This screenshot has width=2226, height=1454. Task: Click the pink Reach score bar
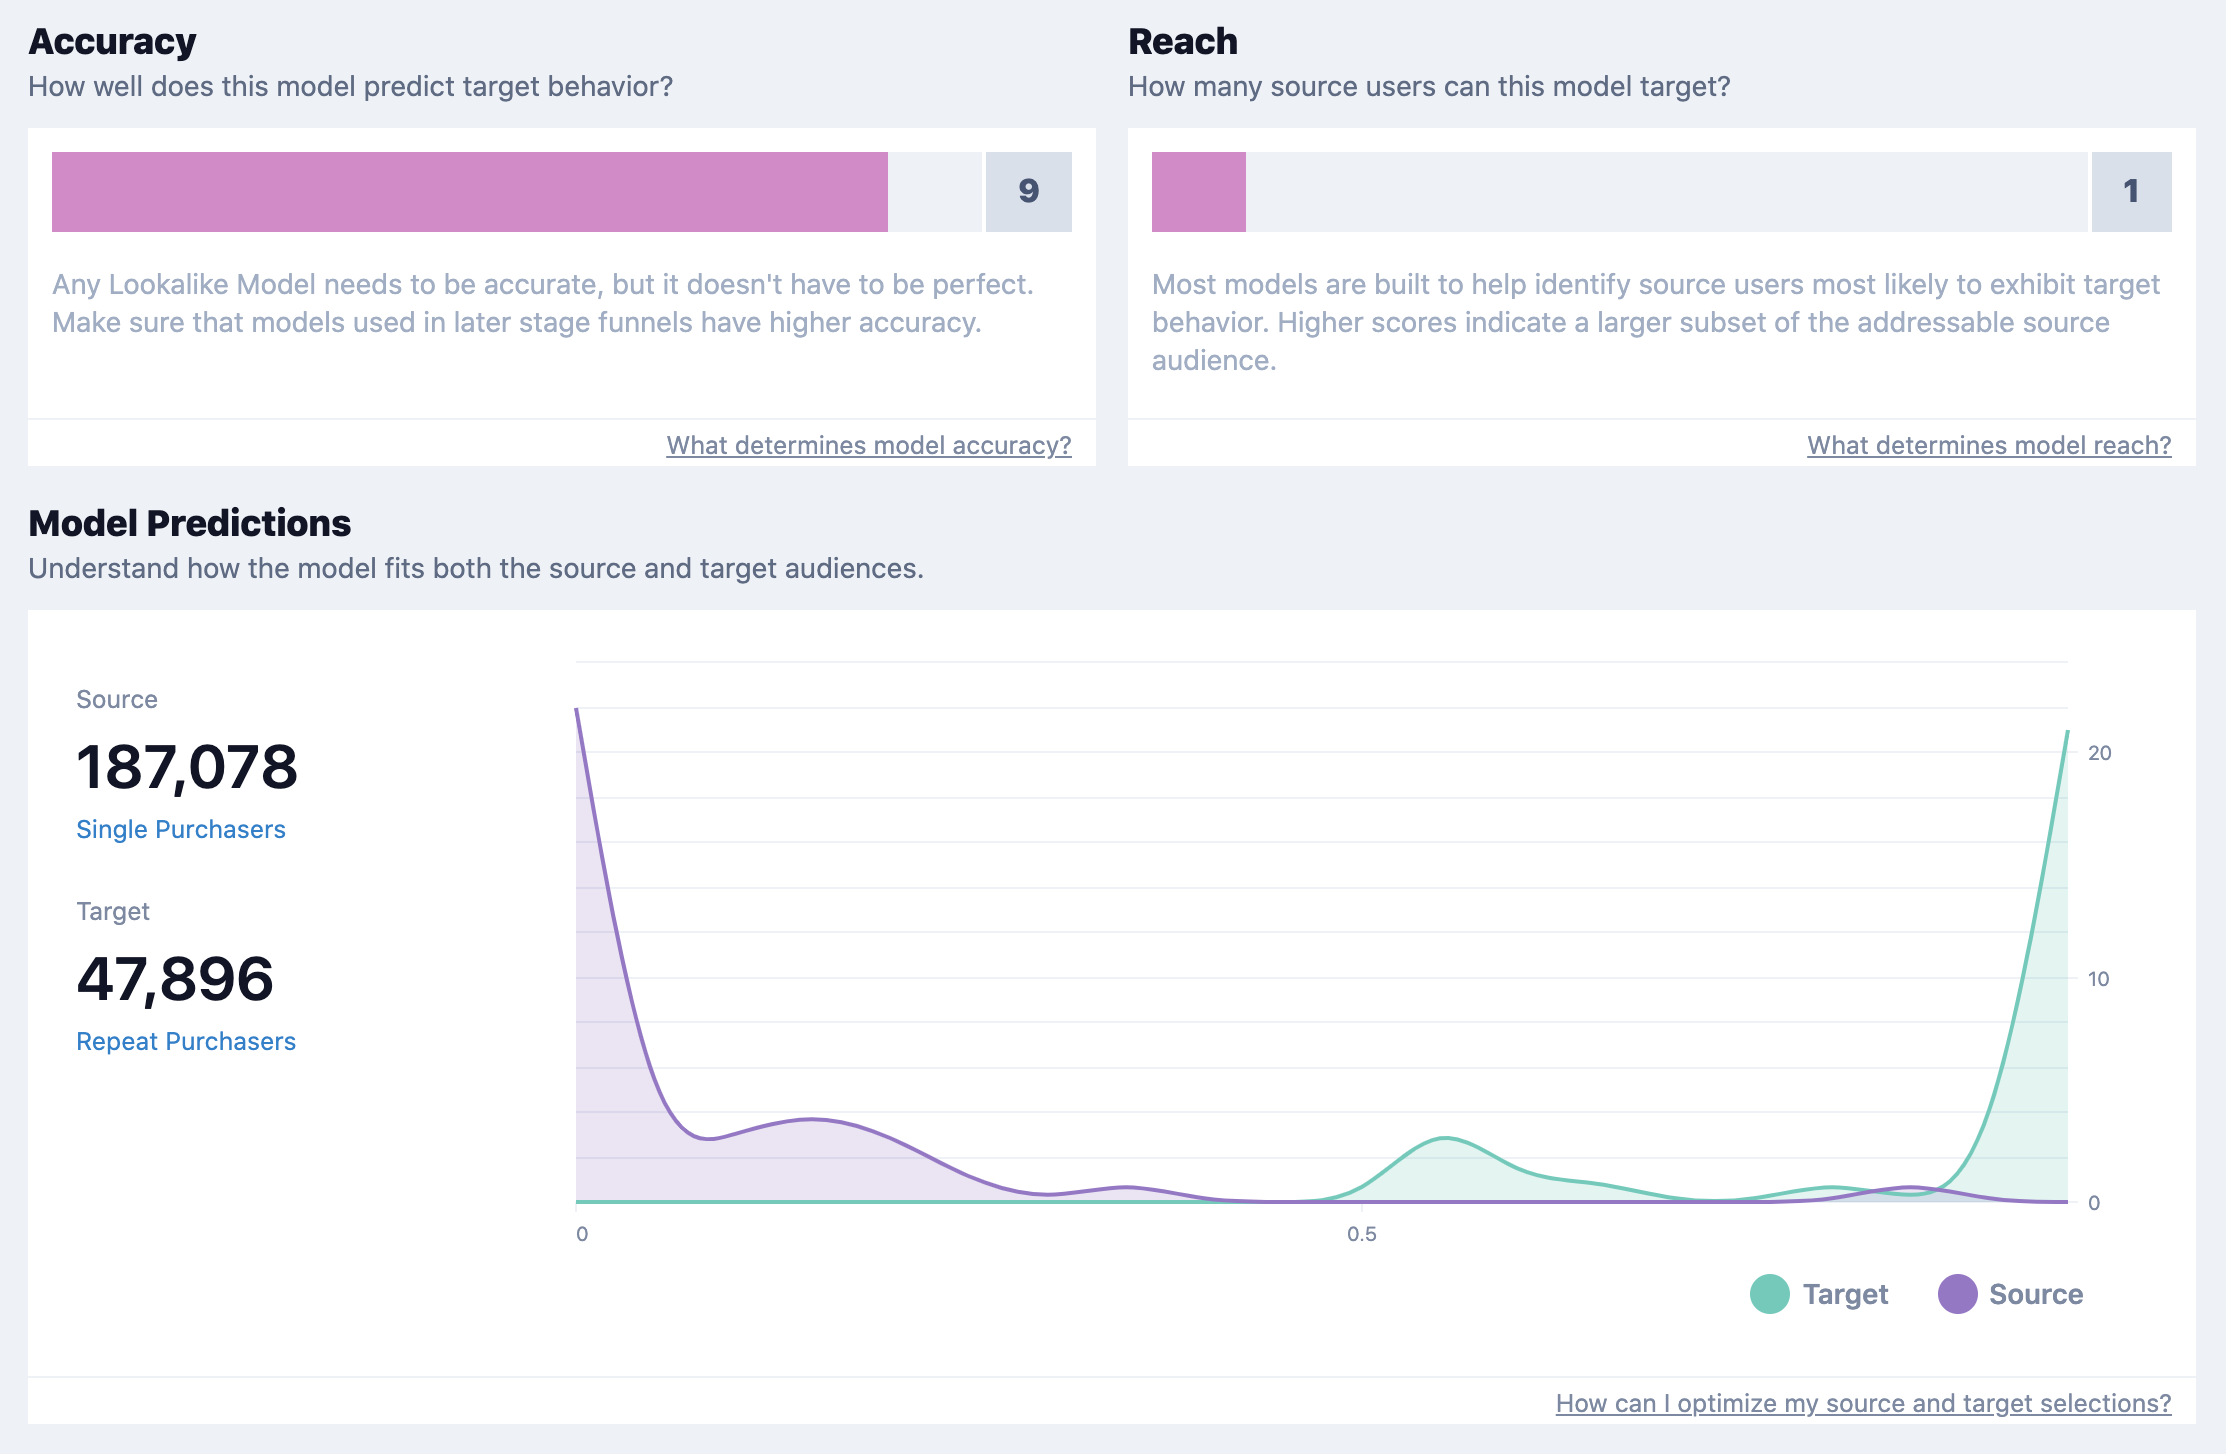pos(1198,192)
